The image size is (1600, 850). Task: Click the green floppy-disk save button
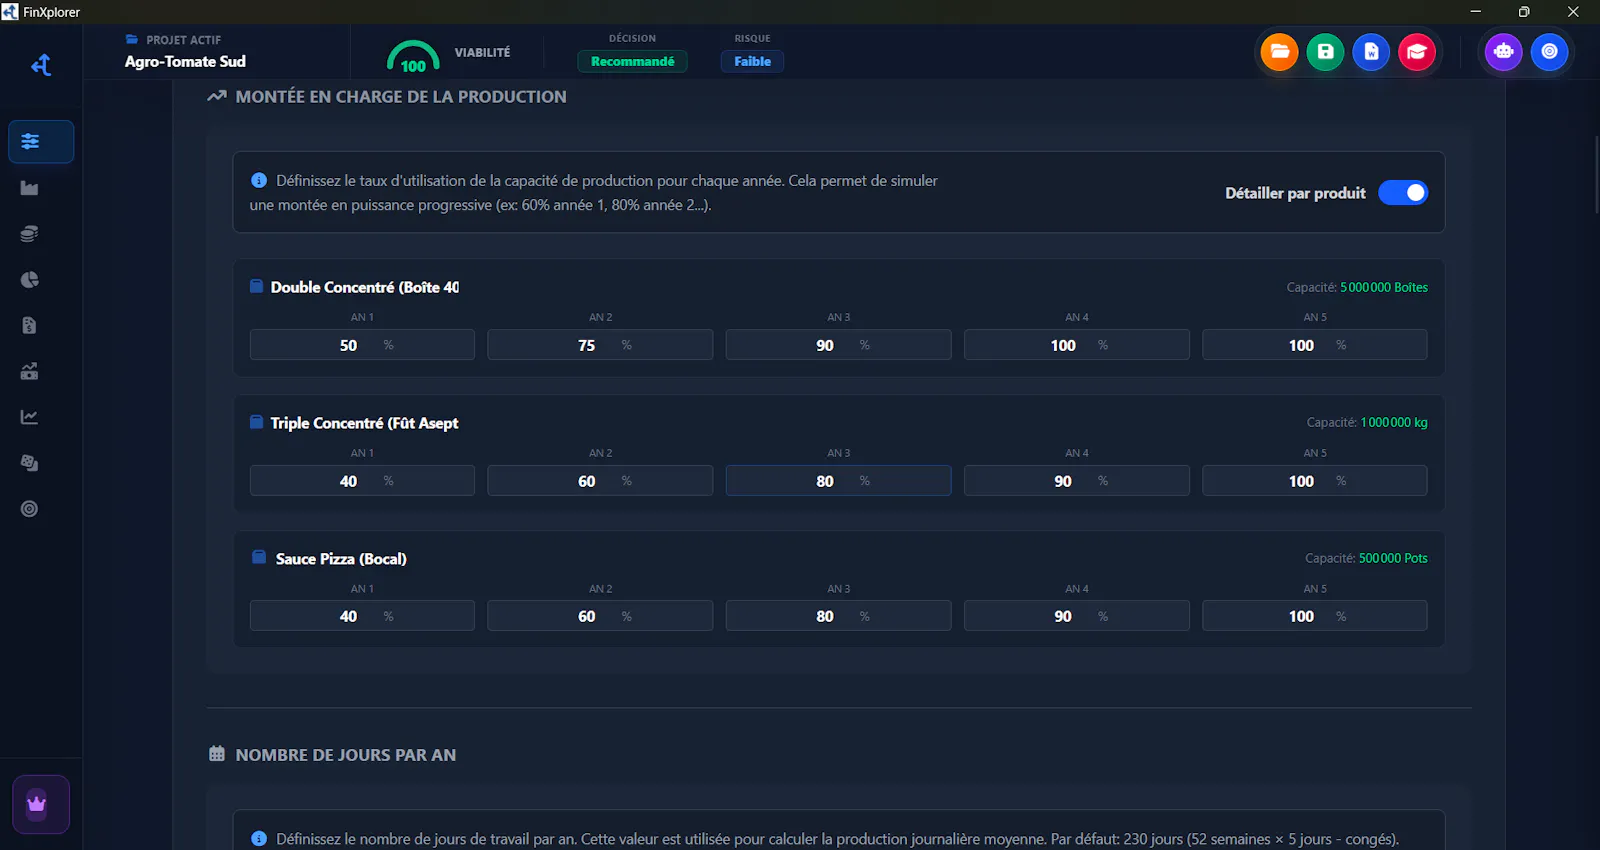click(x=1325, y=52)
